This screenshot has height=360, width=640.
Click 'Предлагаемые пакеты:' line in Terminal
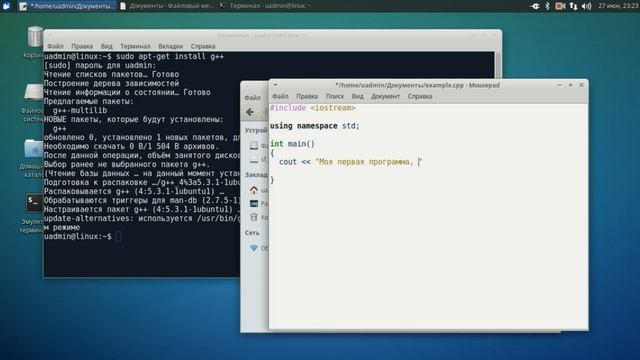click(x=89, y=101)
